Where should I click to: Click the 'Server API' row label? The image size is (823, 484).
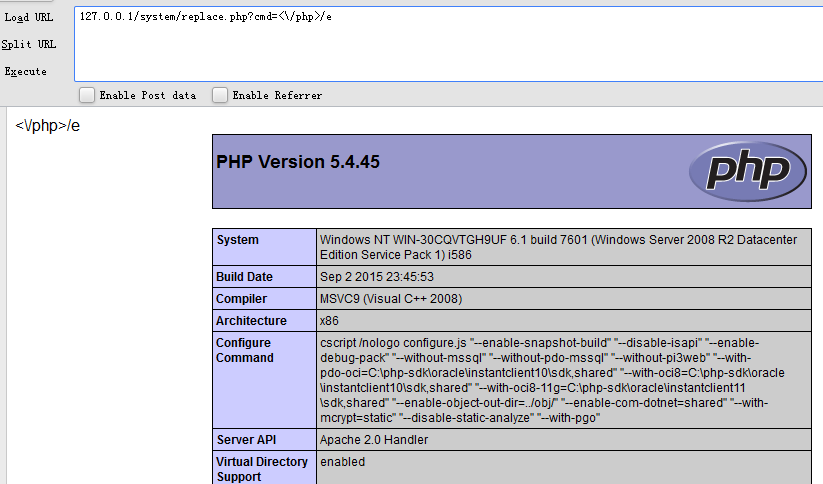pyautogui.click(x=246, y=440)
